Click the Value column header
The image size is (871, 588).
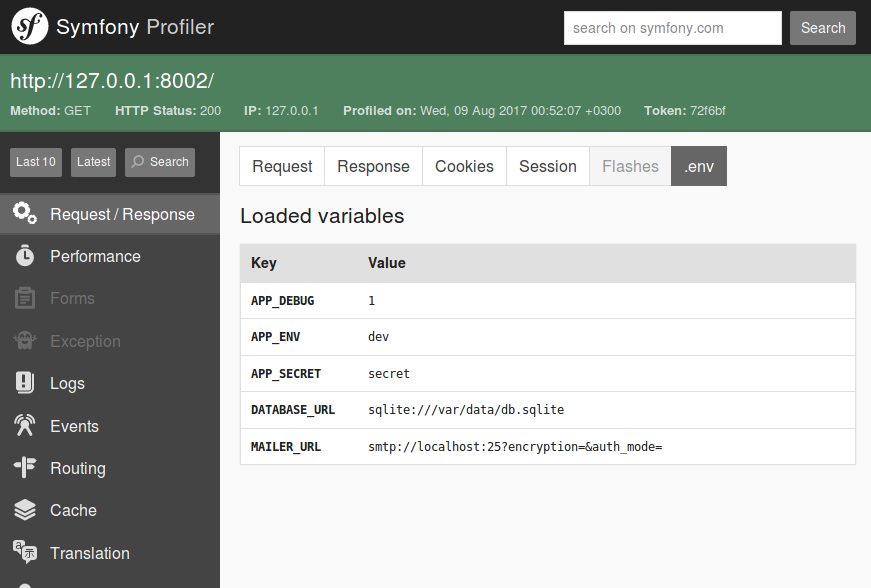[x=387, y=263]
